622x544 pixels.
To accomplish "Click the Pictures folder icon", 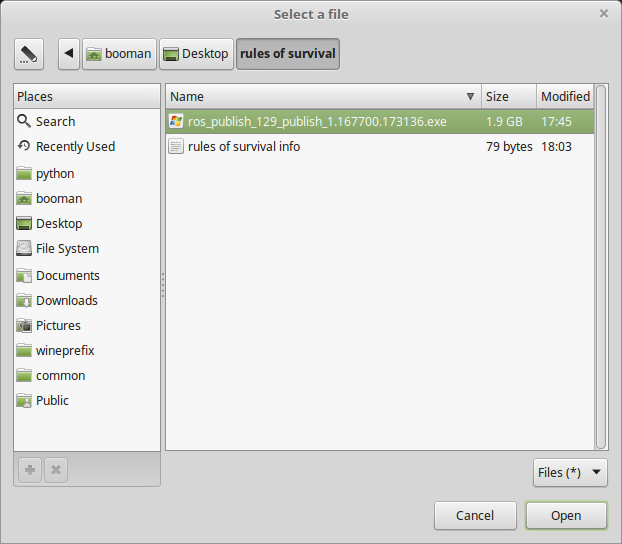I will point(24,325).
